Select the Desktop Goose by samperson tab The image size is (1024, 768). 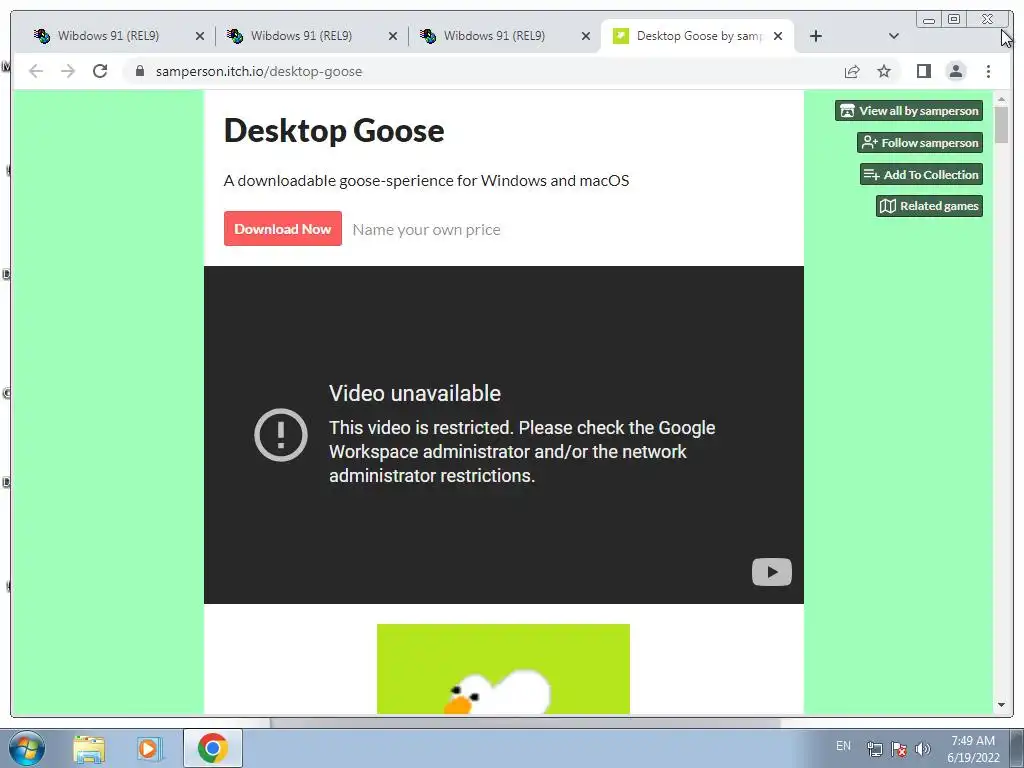(699, 36)
